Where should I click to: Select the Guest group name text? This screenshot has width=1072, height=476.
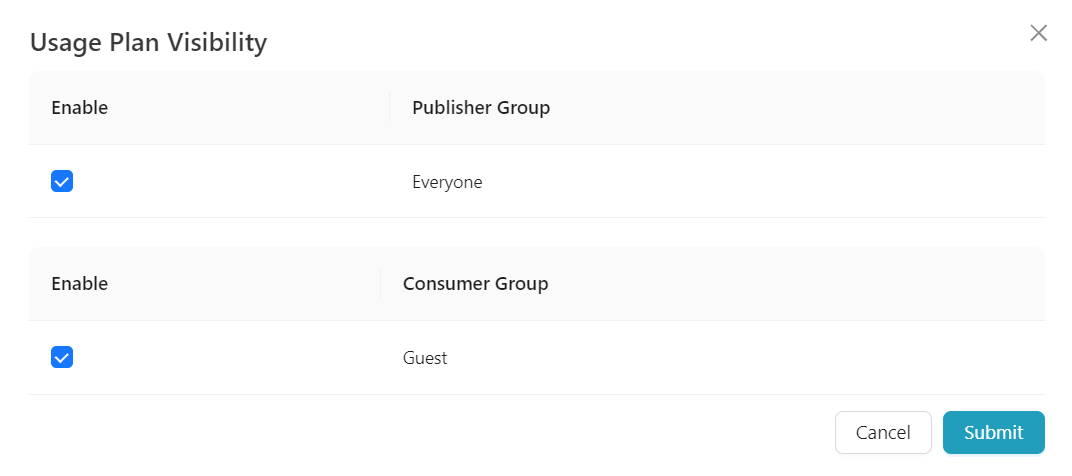[x=425, y=358]
